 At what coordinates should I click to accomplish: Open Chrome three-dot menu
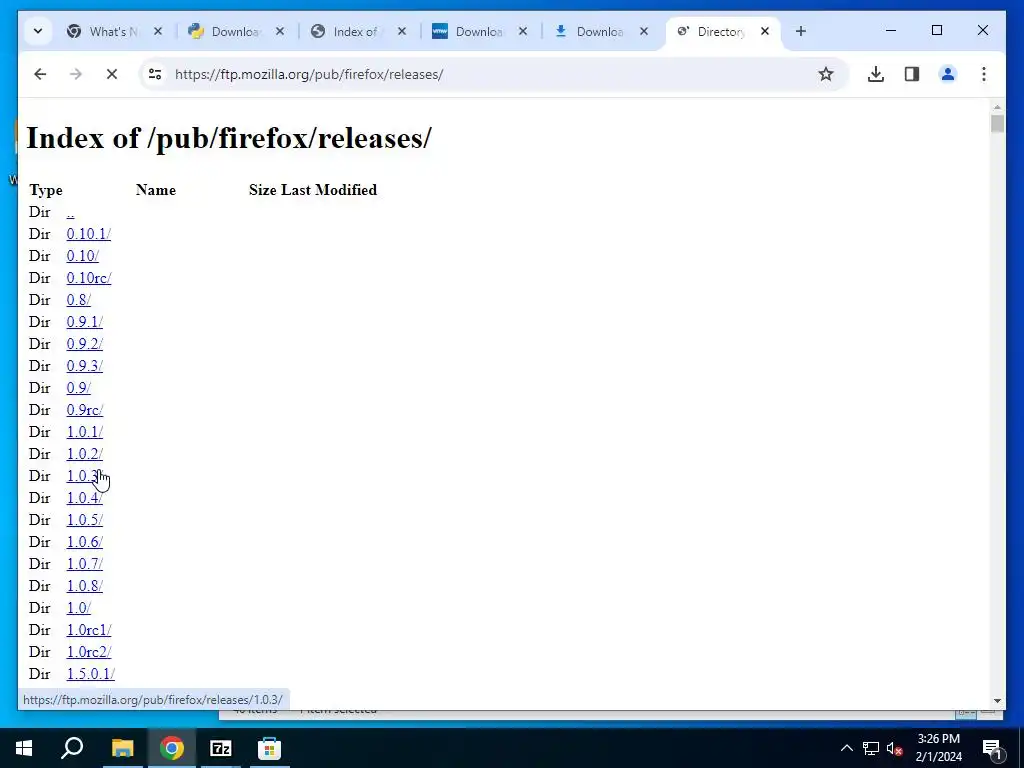(984, 74)
